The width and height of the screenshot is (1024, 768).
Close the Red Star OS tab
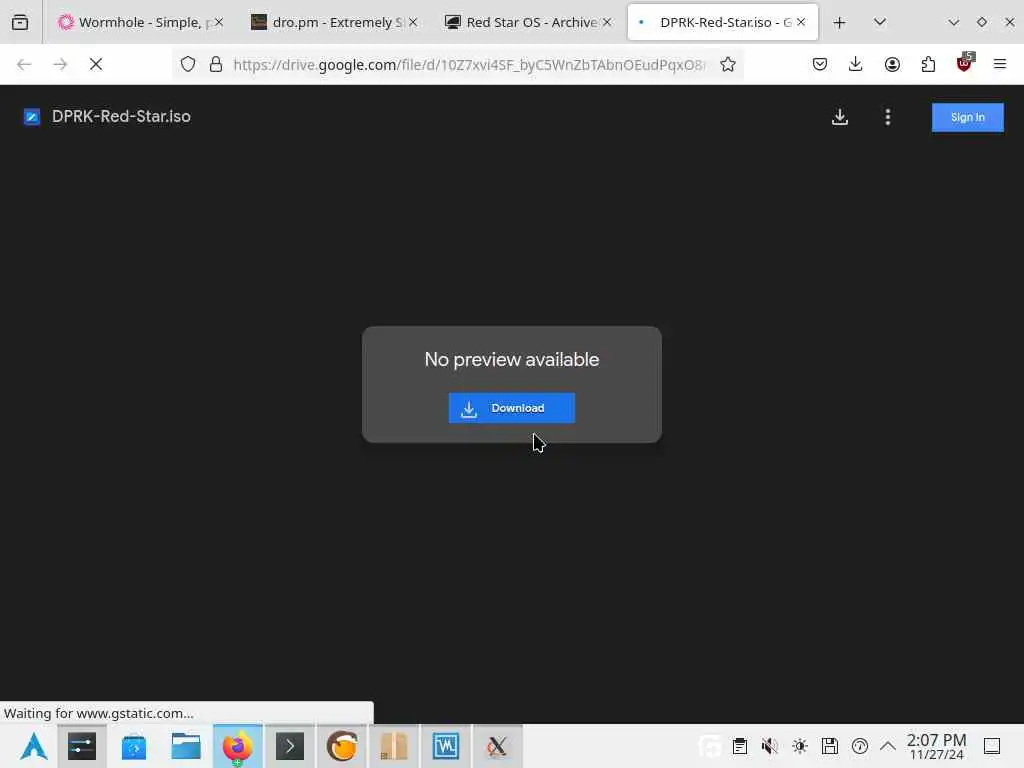click(x=607, y=22)
